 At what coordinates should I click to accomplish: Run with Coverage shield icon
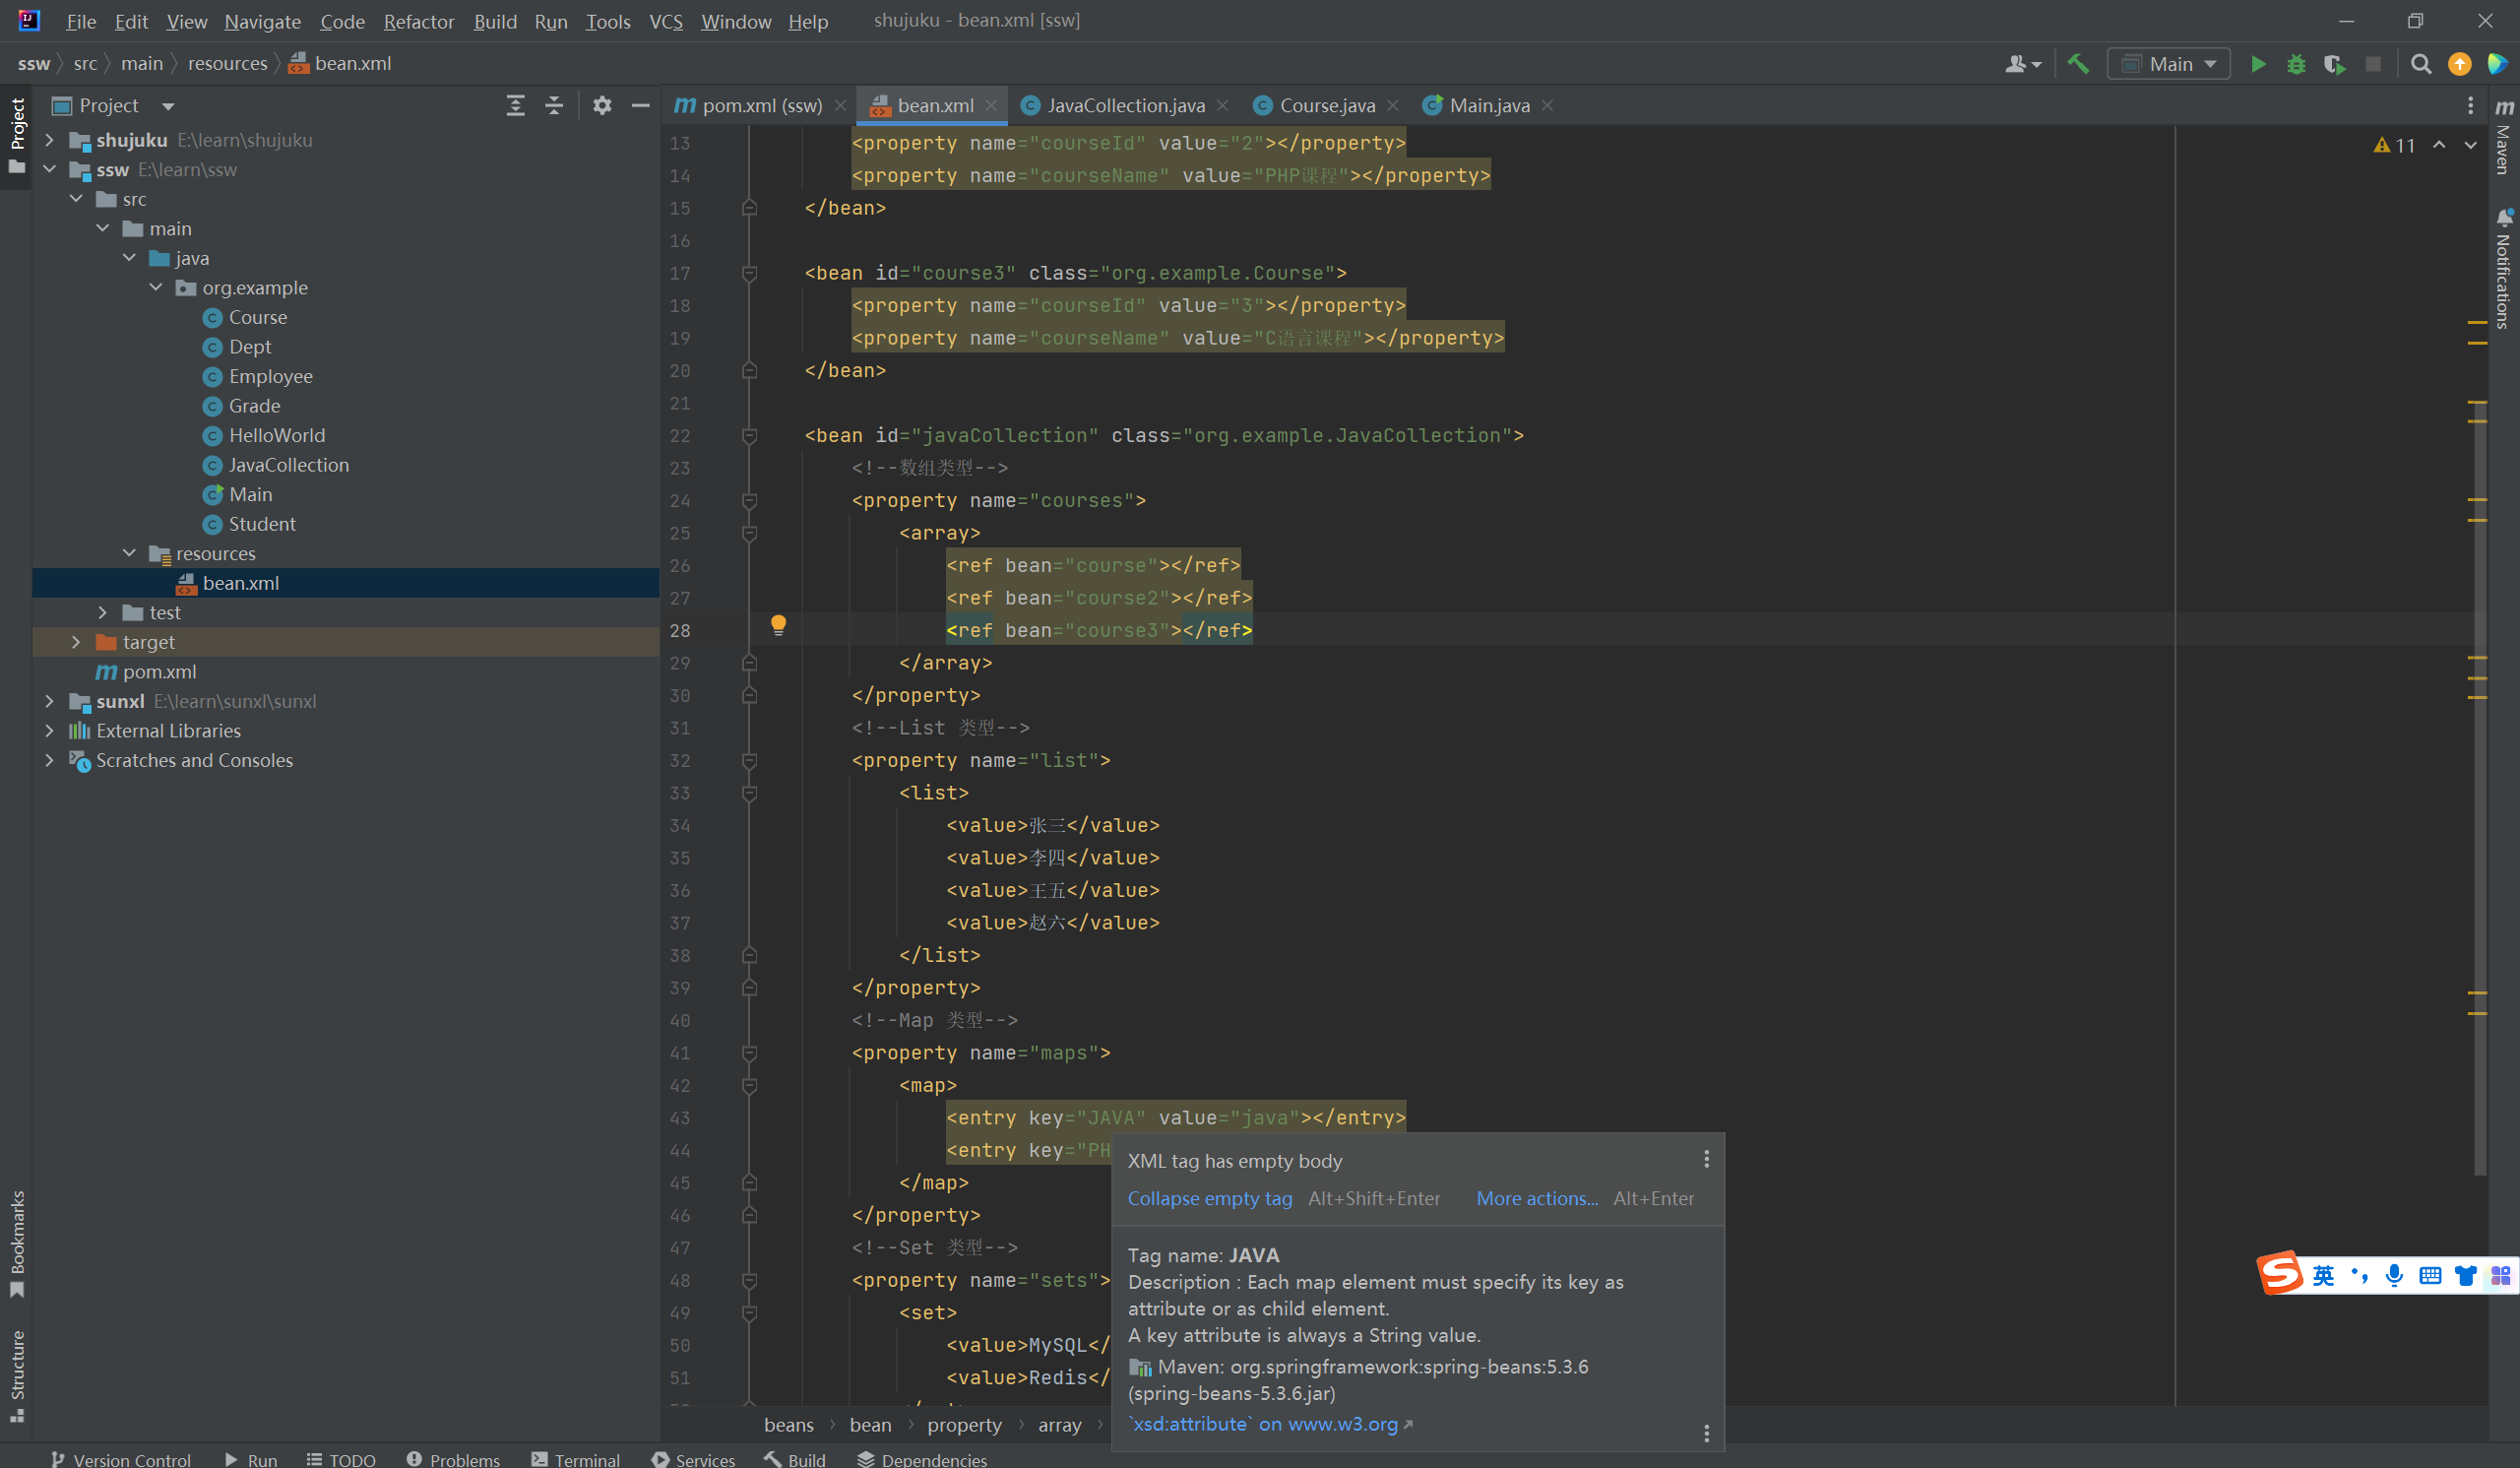tap(2334, 64)
